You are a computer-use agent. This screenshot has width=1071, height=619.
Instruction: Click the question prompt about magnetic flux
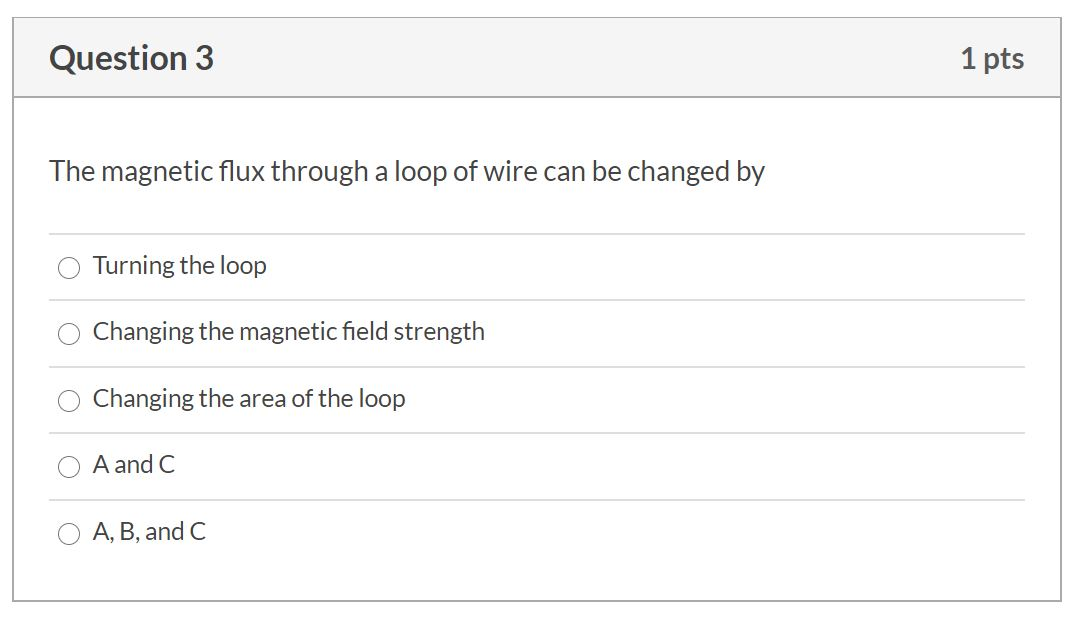[x=407, y=171]
